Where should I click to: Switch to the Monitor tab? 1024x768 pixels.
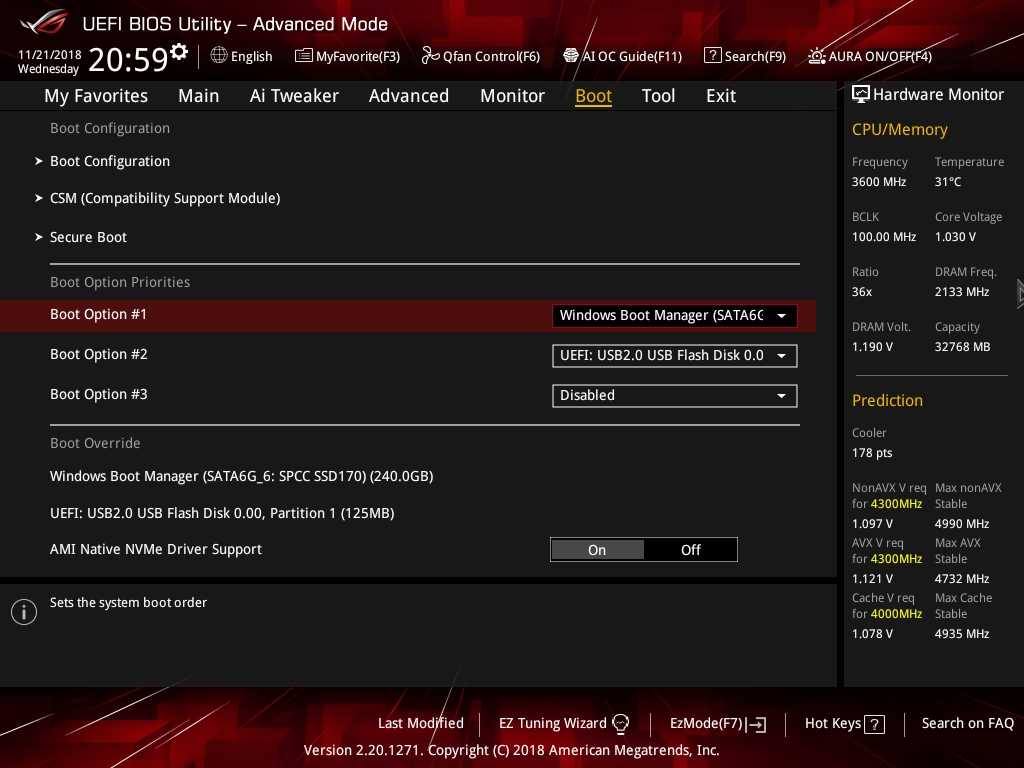512,96
